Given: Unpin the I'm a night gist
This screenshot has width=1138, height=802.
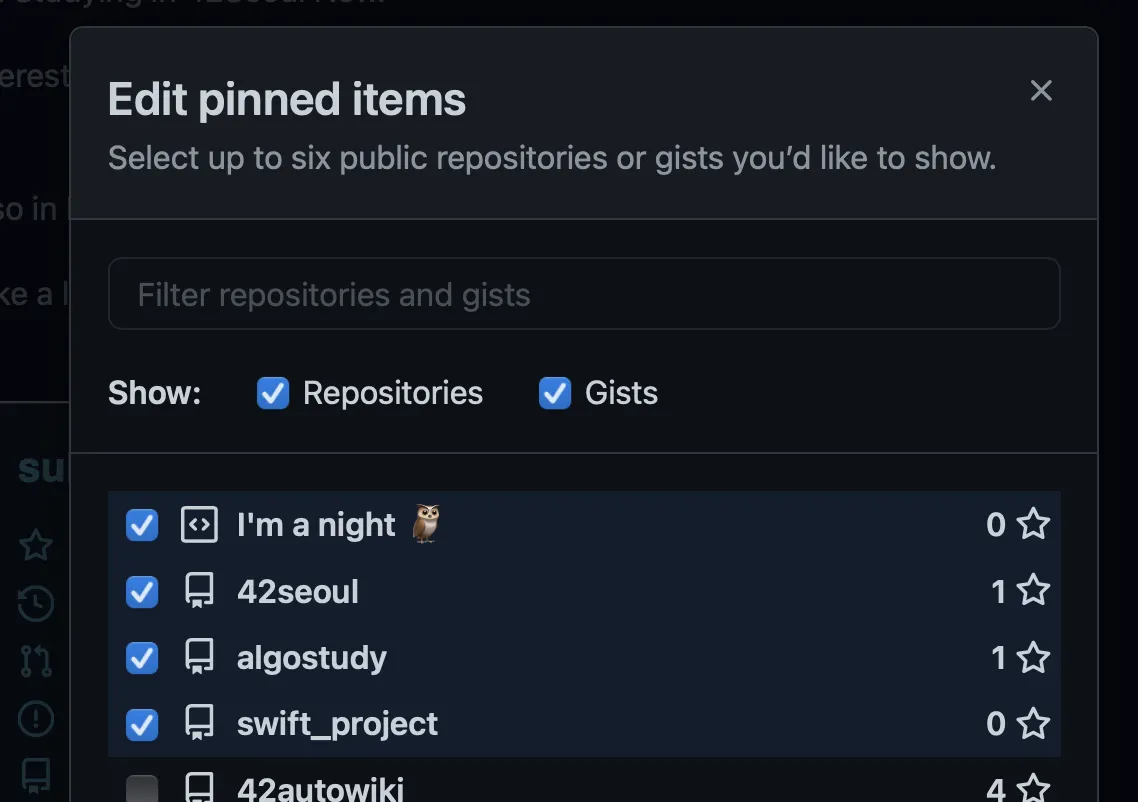Looking at the screenshot, I should pos(142,525).
